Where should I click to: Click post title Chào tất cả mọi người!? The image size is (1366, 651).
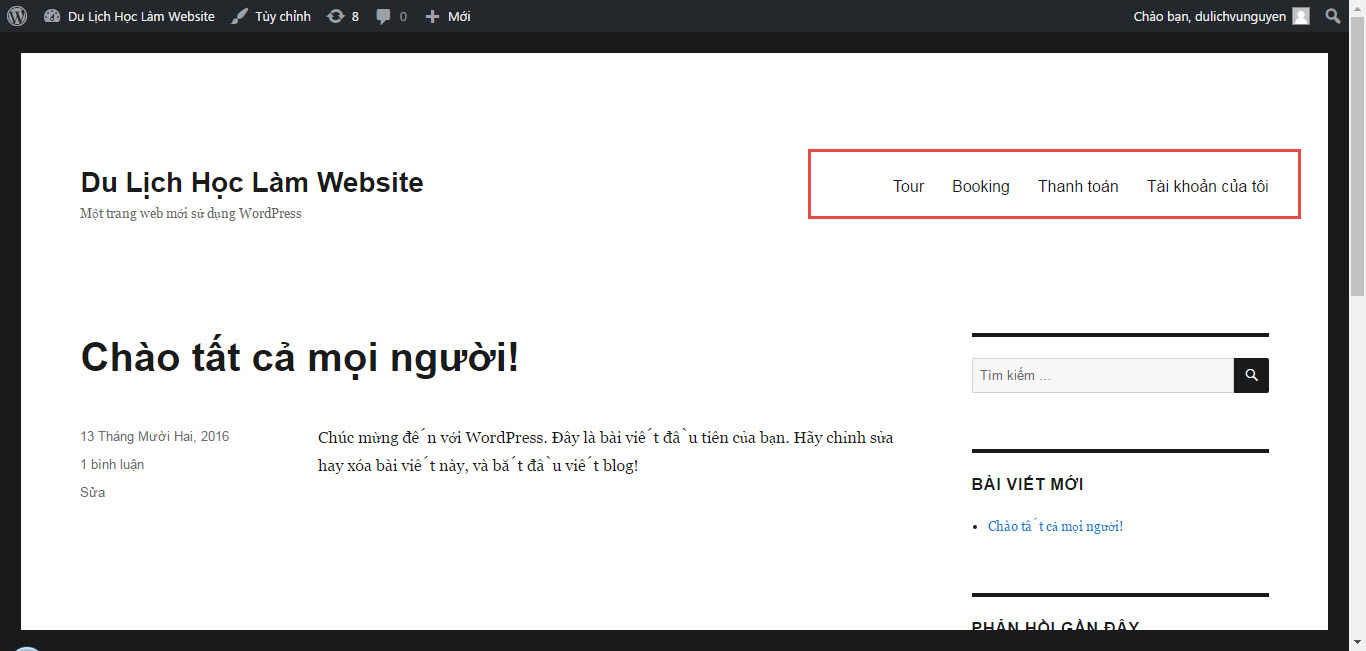300,357
